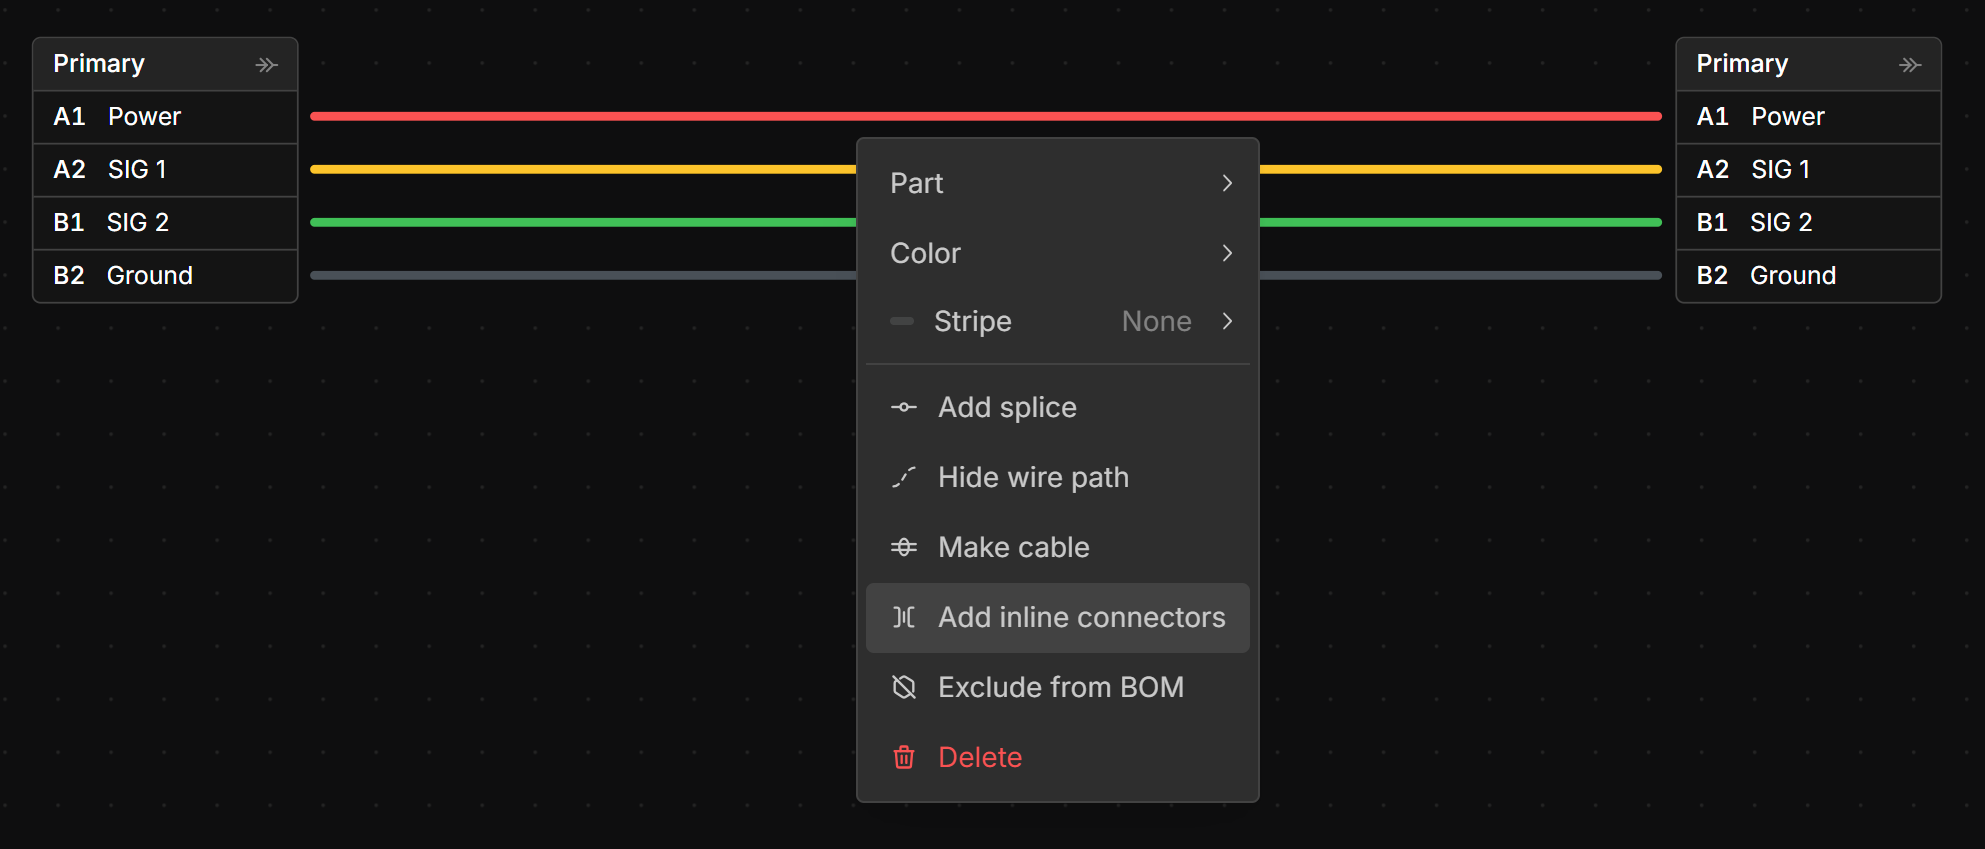Choose Exclude from BOM text option
This screenshot has height=849, width=1985.
click(x=1060, y=687)
